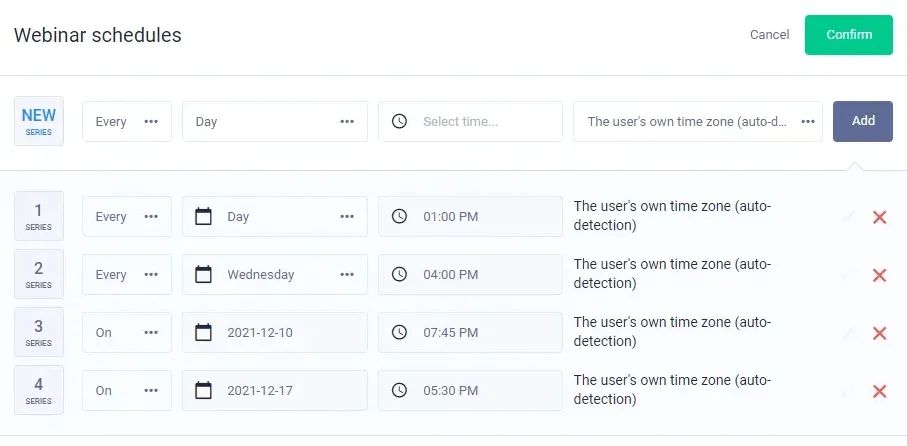Screen dimensions: 907x446
Task: Click the clock icon beside 07:45 PM
Action: pyautogui.click(x=399, y=332)
